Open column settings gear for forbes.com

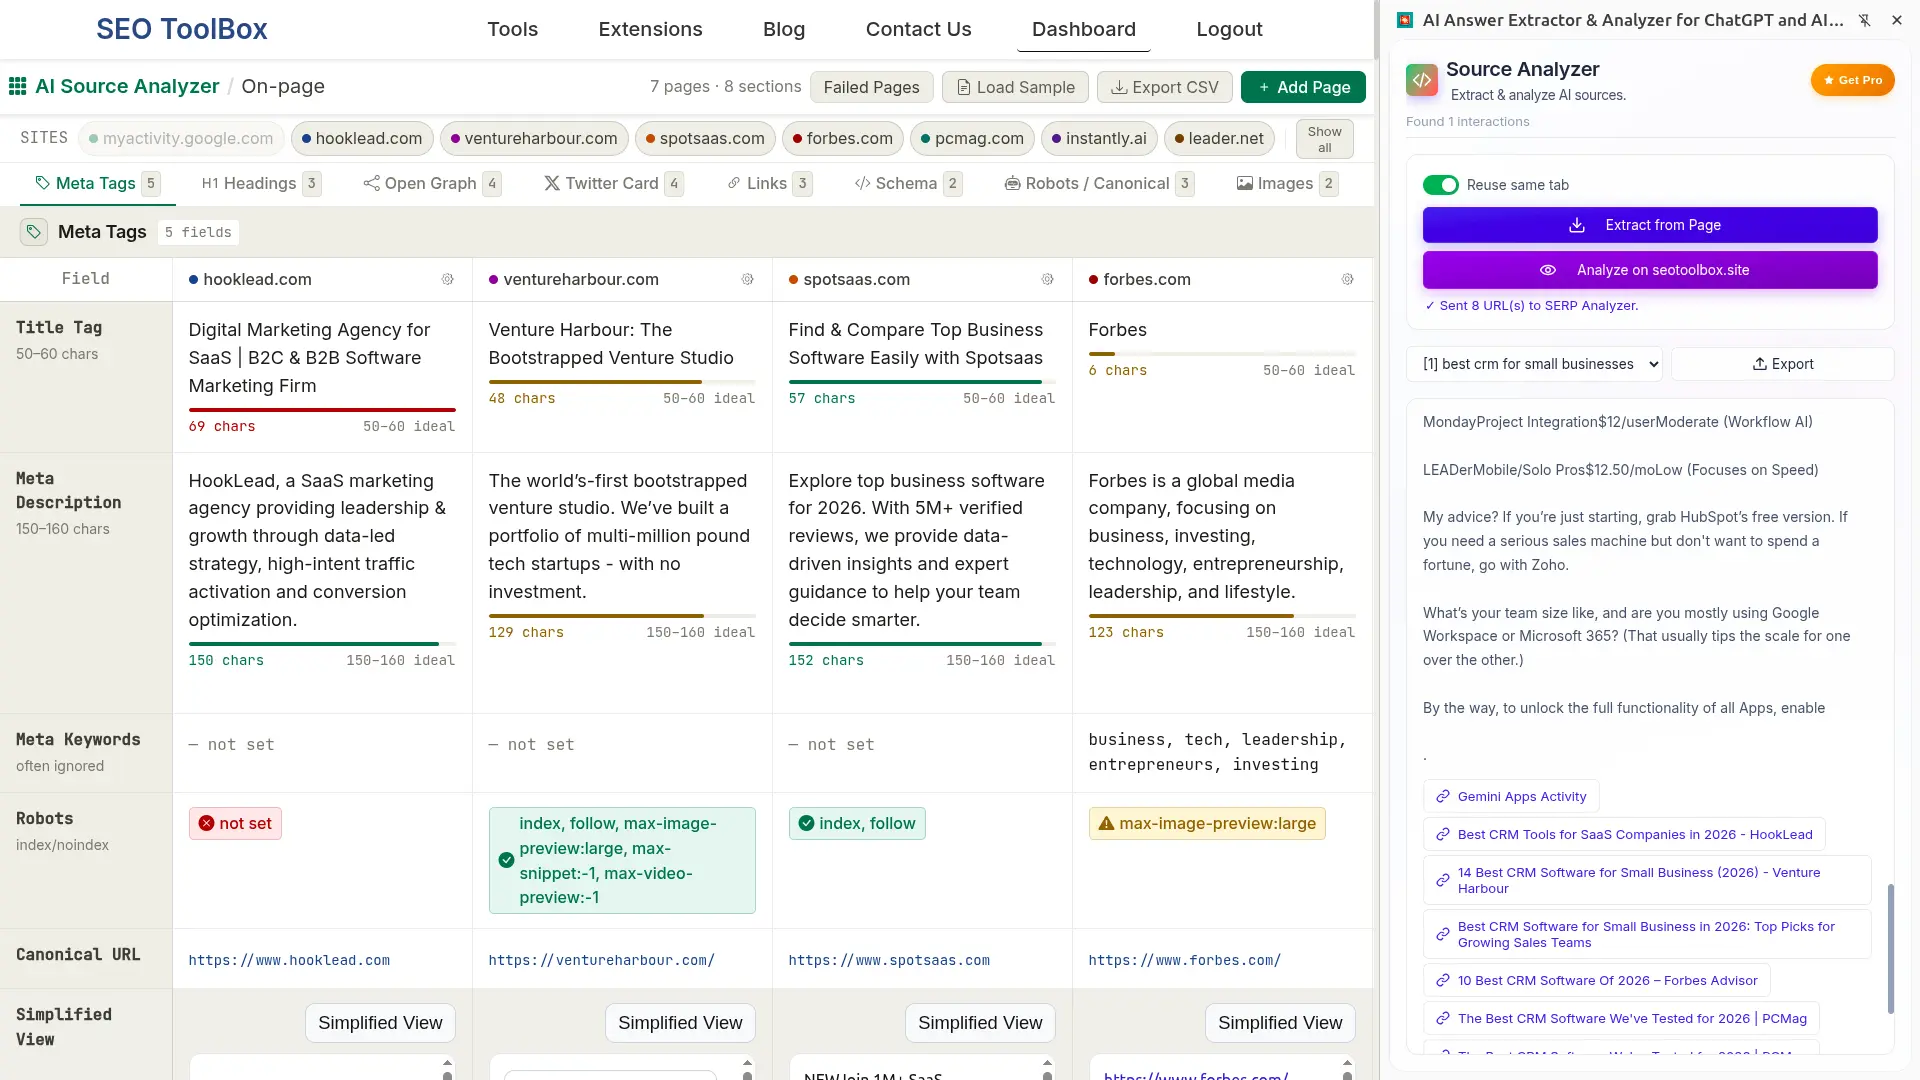click(1347, 279)
